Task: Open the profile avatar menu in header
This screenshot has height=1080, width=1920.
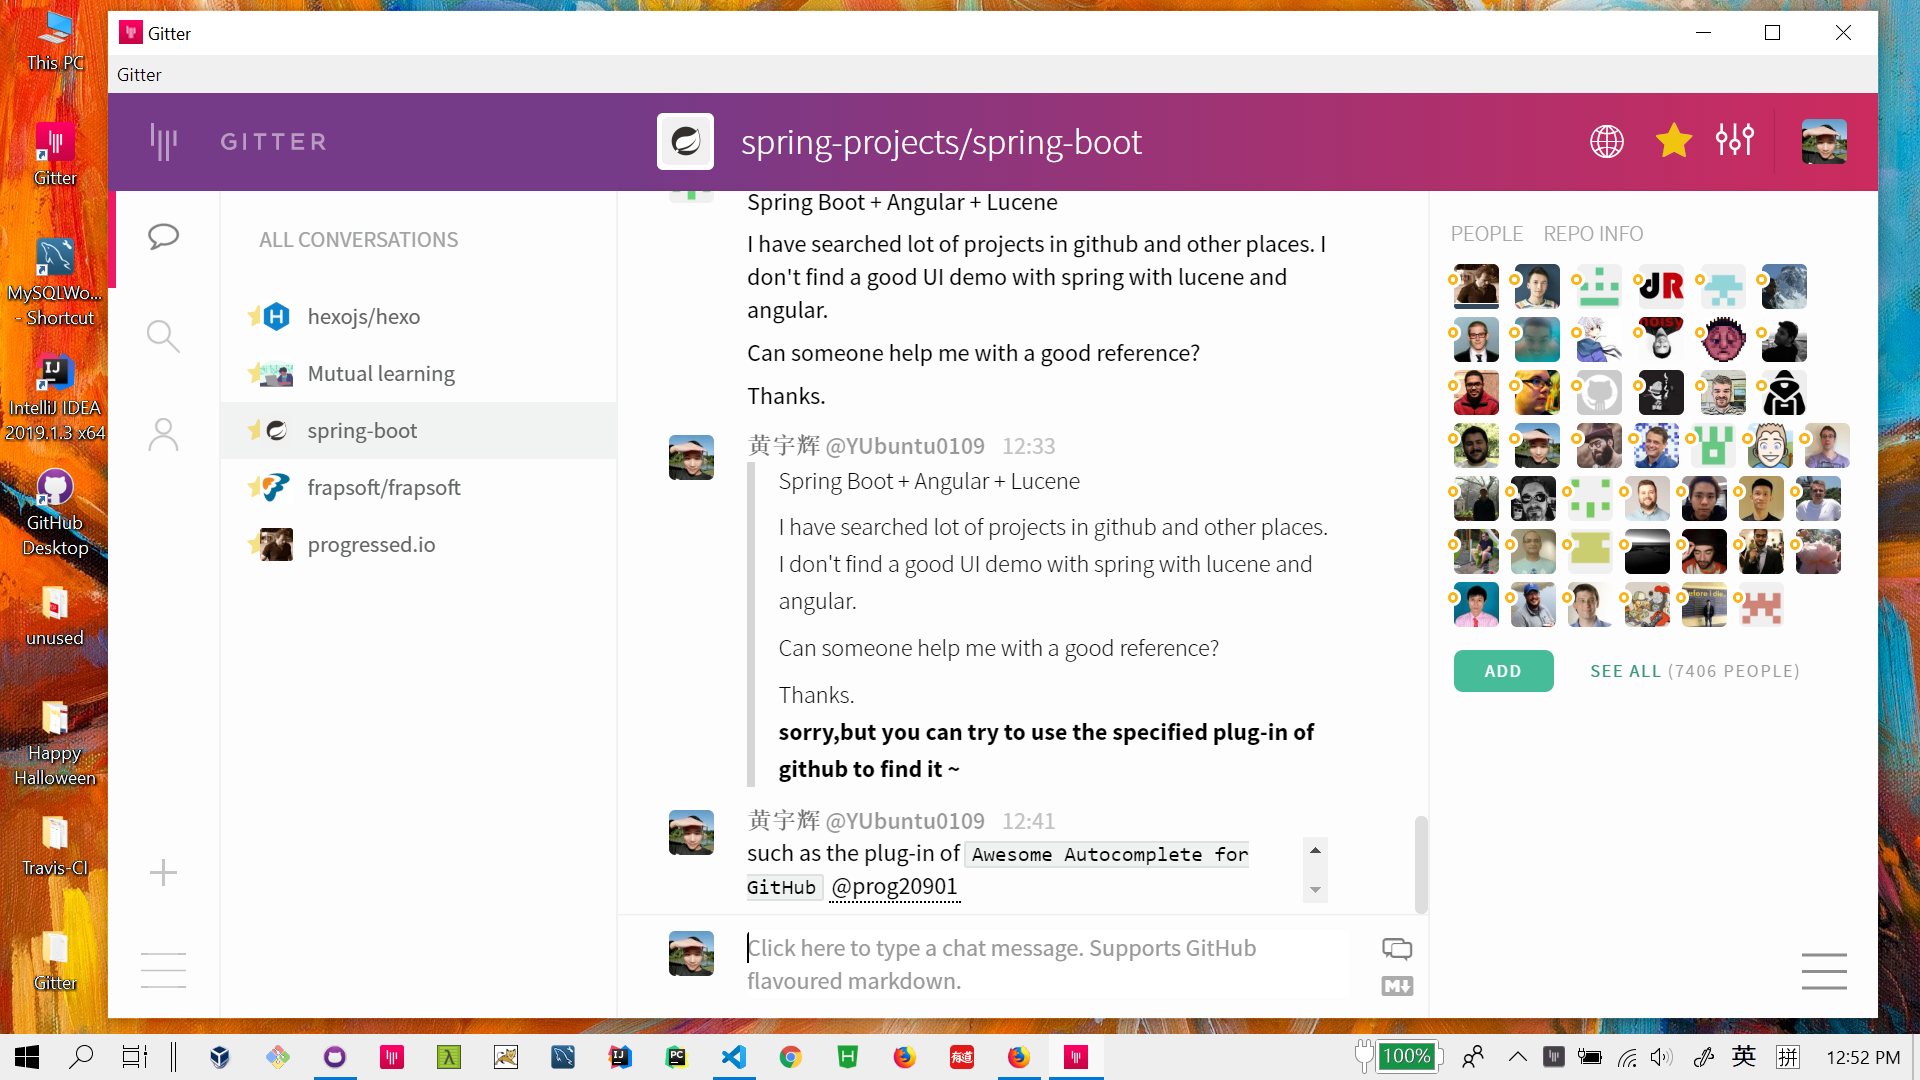Action: pos(1824,141)
